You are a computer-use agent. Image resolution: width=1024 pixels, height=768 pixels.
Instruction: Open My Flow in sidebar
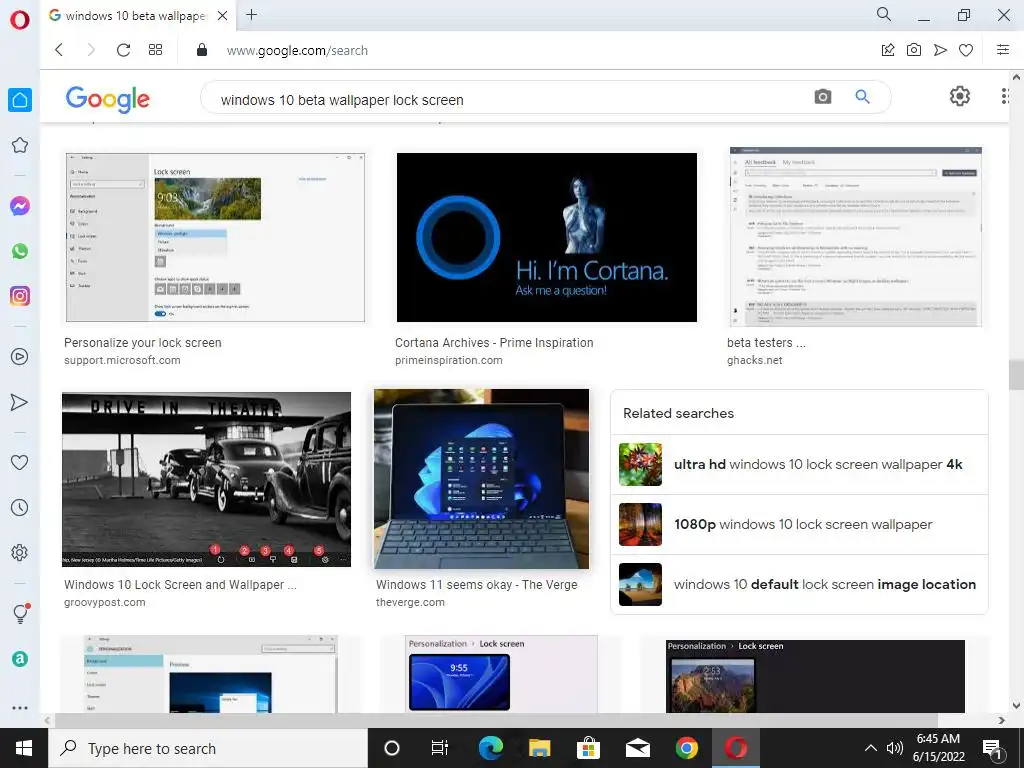[20, 402]
